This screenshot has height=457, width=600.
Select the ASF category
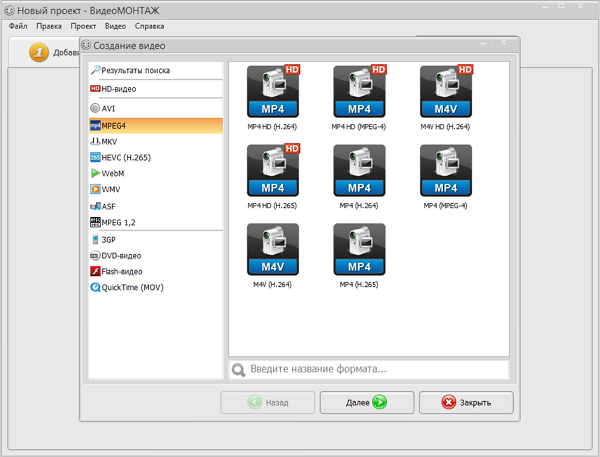pyautogui.click(x=156, y=206)
